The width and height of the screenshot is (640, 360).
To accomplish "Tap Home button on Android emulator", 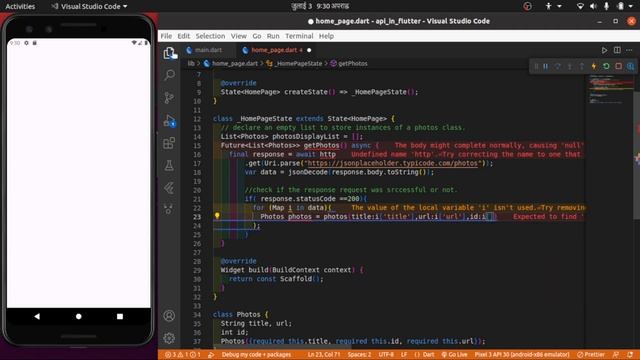I will click(78, 316).
